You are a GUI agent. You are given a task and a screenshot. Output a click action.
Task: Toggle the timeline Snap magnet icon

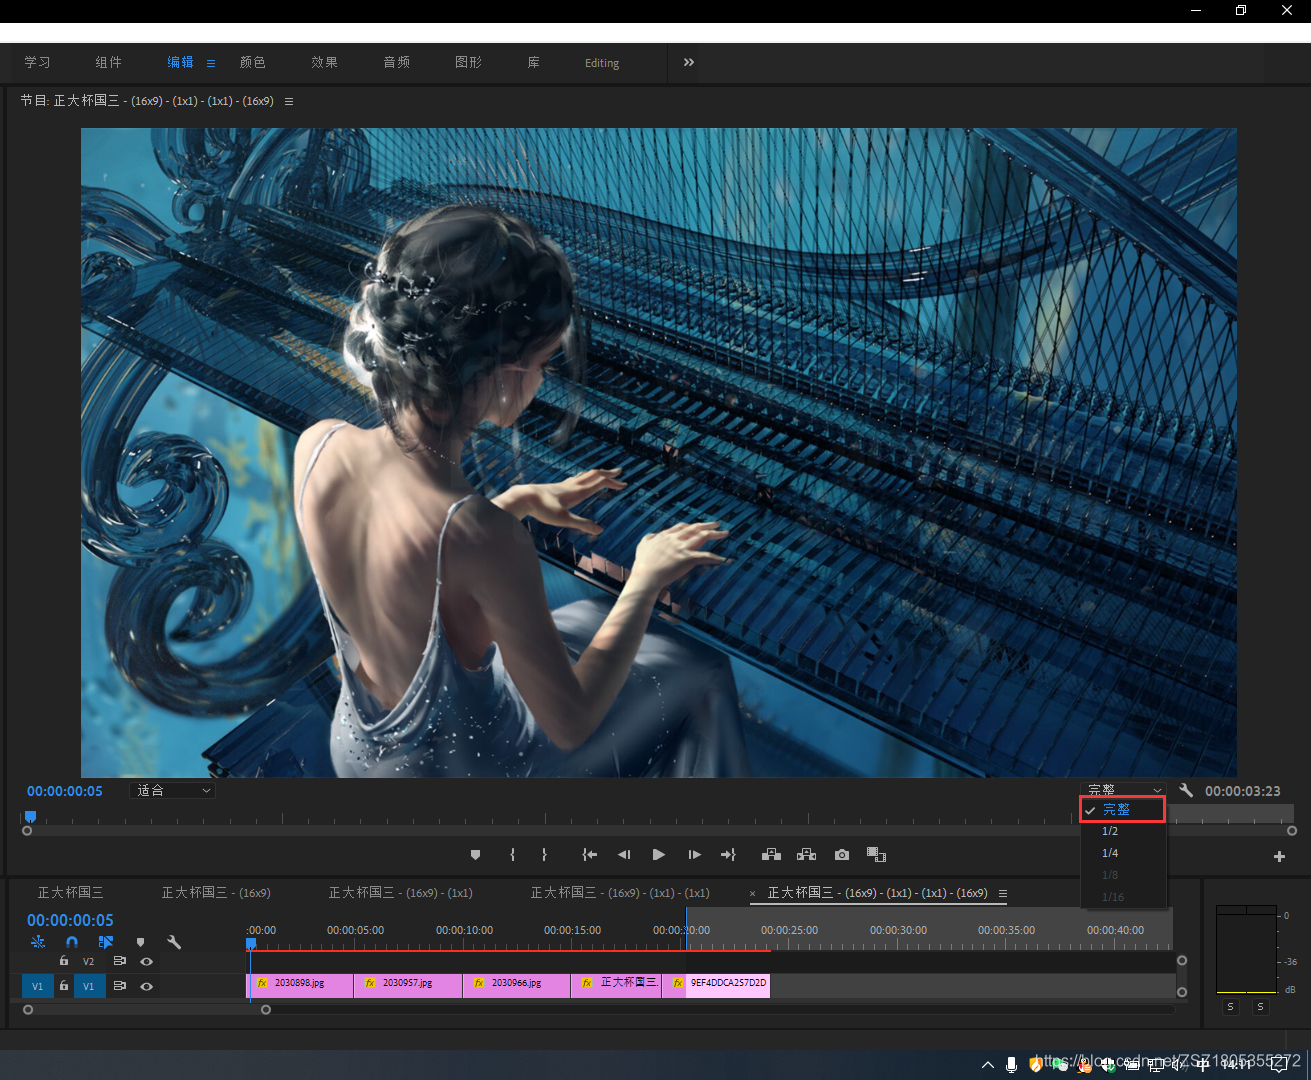(x=72, y=942)
